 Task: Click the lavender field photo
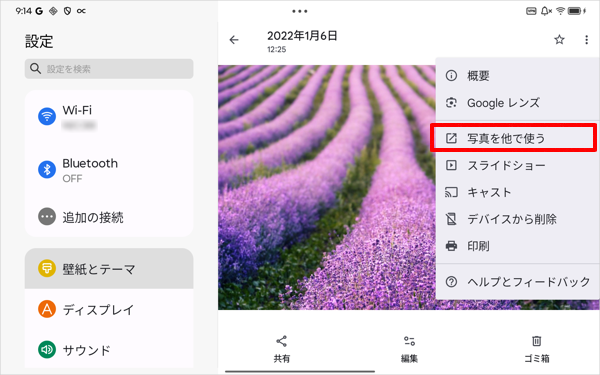(x=326, y=187)
